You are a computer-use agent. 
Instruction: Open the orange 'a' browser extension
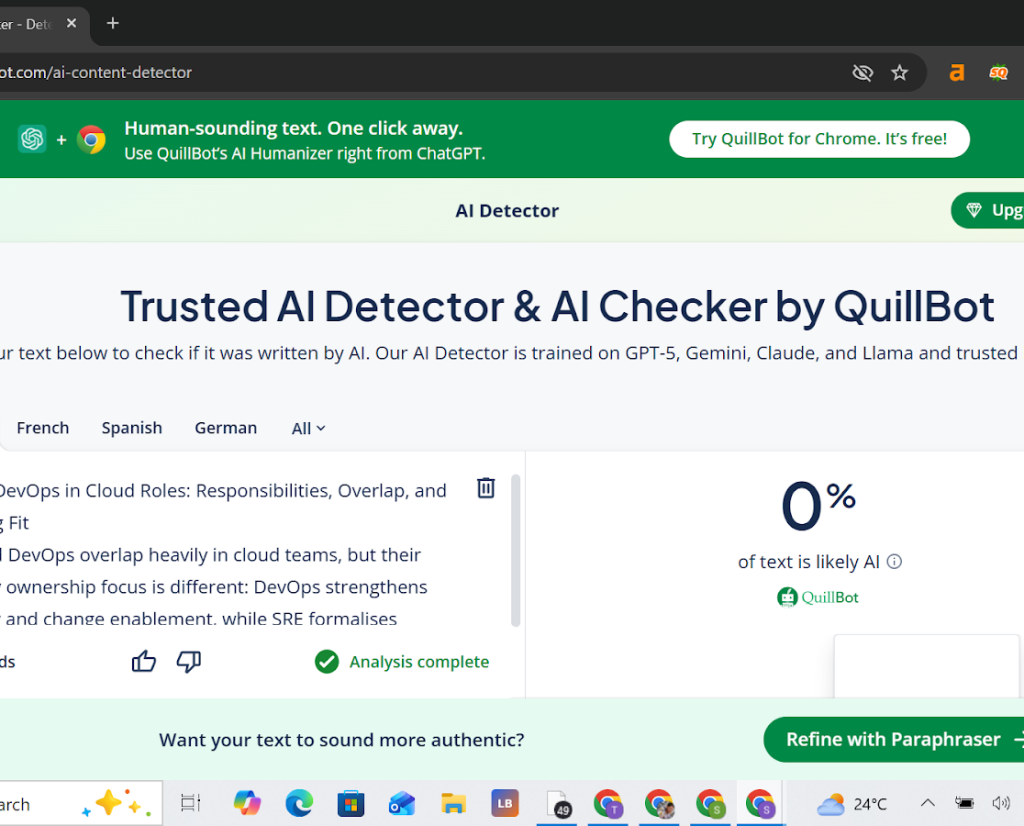957,72
